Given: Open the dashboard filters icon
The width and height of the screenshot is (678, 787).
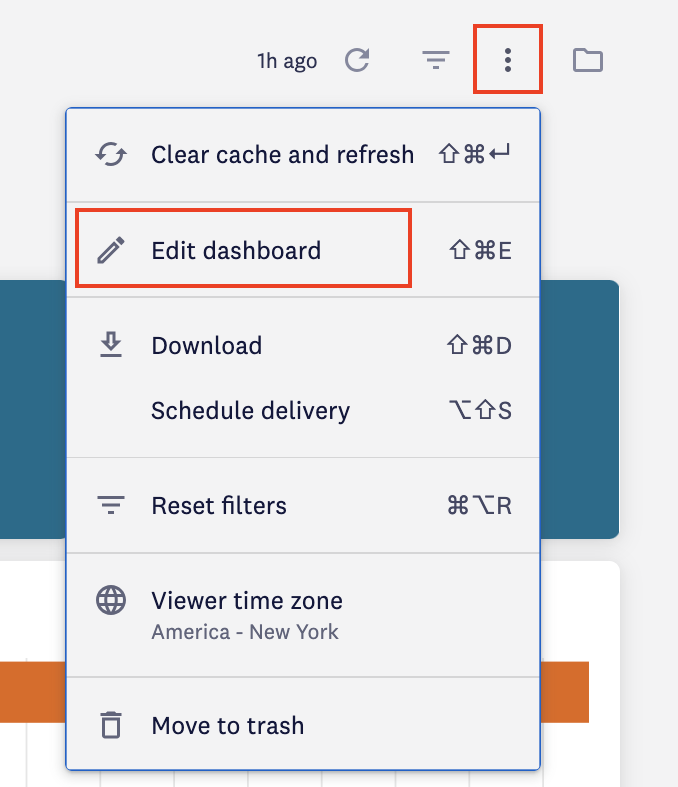Looking at the screenshot, I should click(x=435, y=61).
